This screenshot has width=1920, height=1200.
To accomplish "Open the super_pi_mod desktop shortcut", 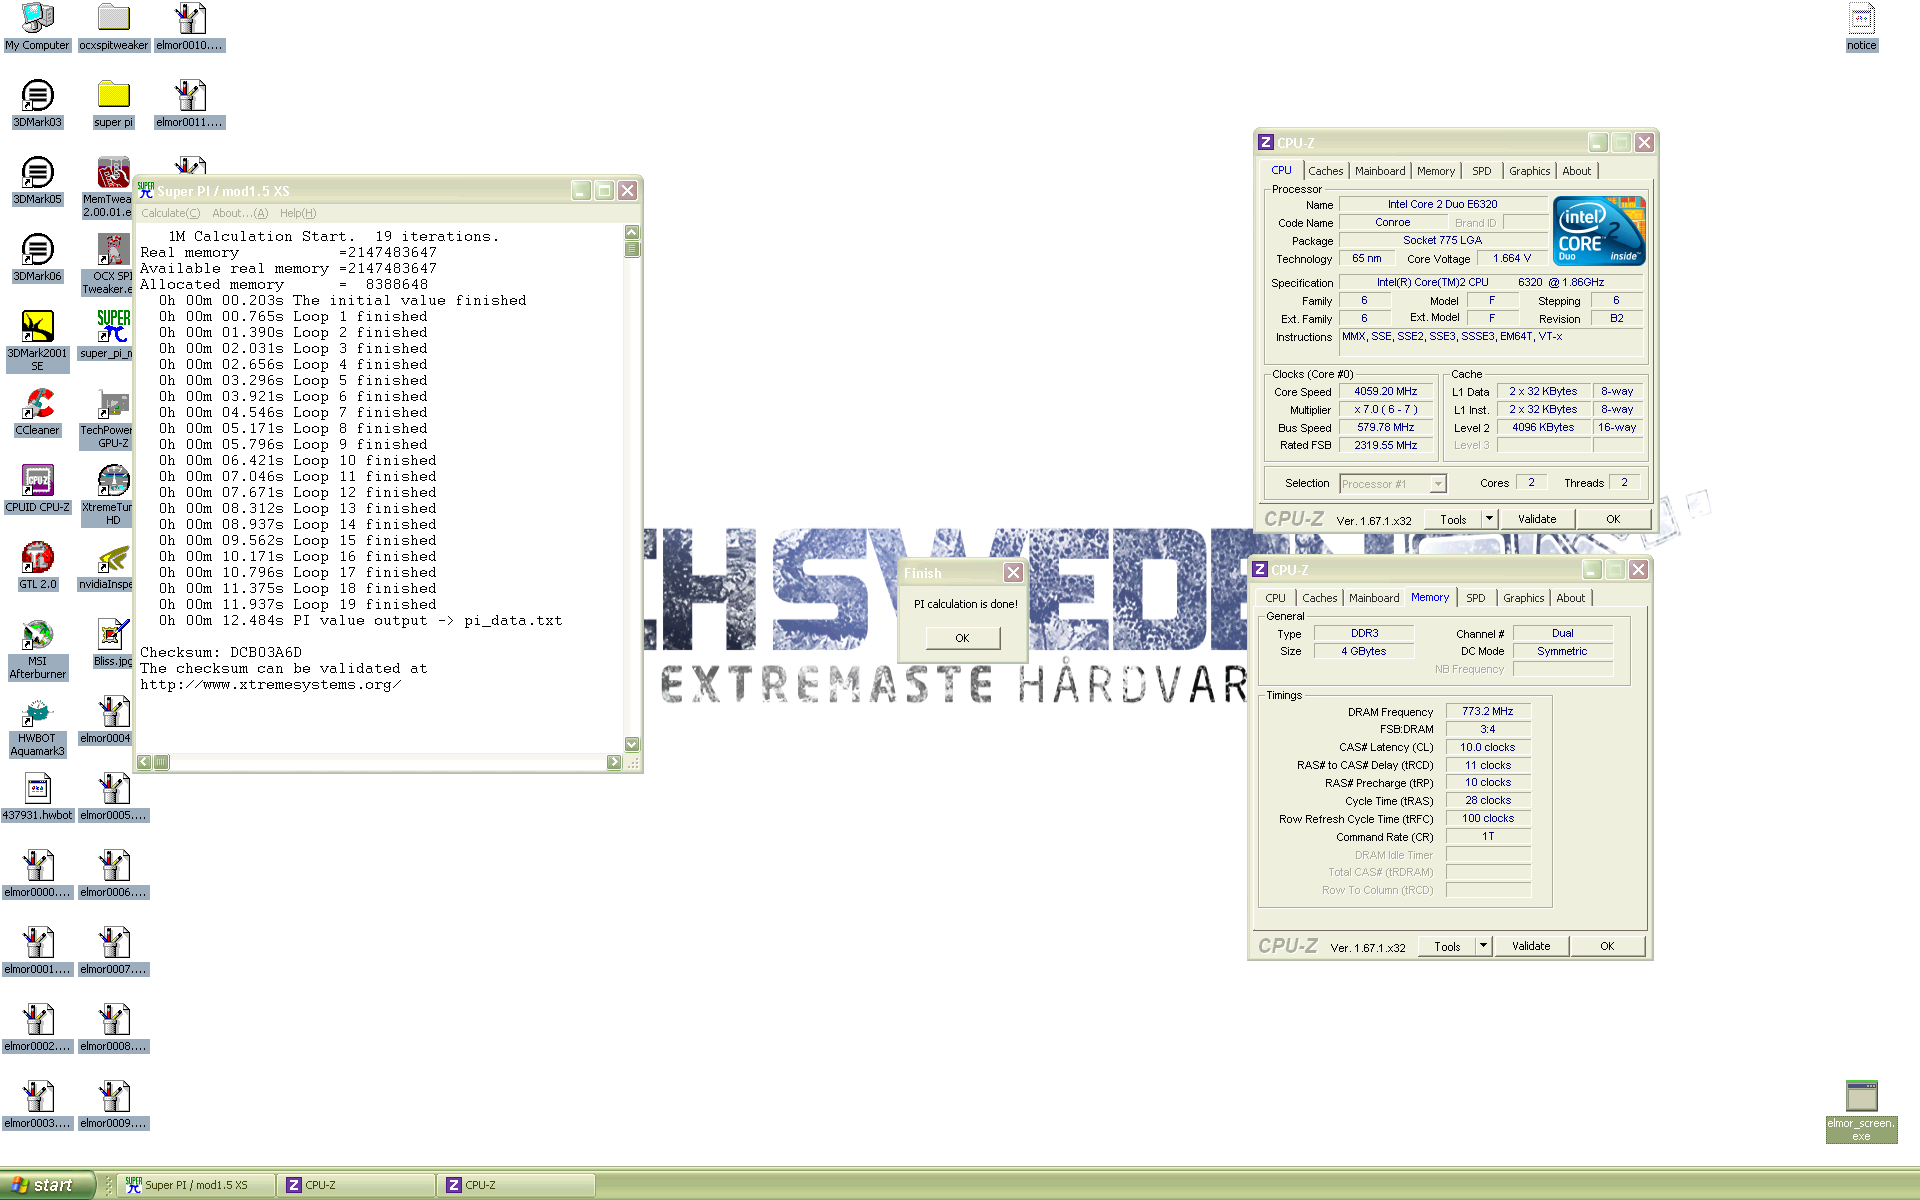I will click(108, 335).
